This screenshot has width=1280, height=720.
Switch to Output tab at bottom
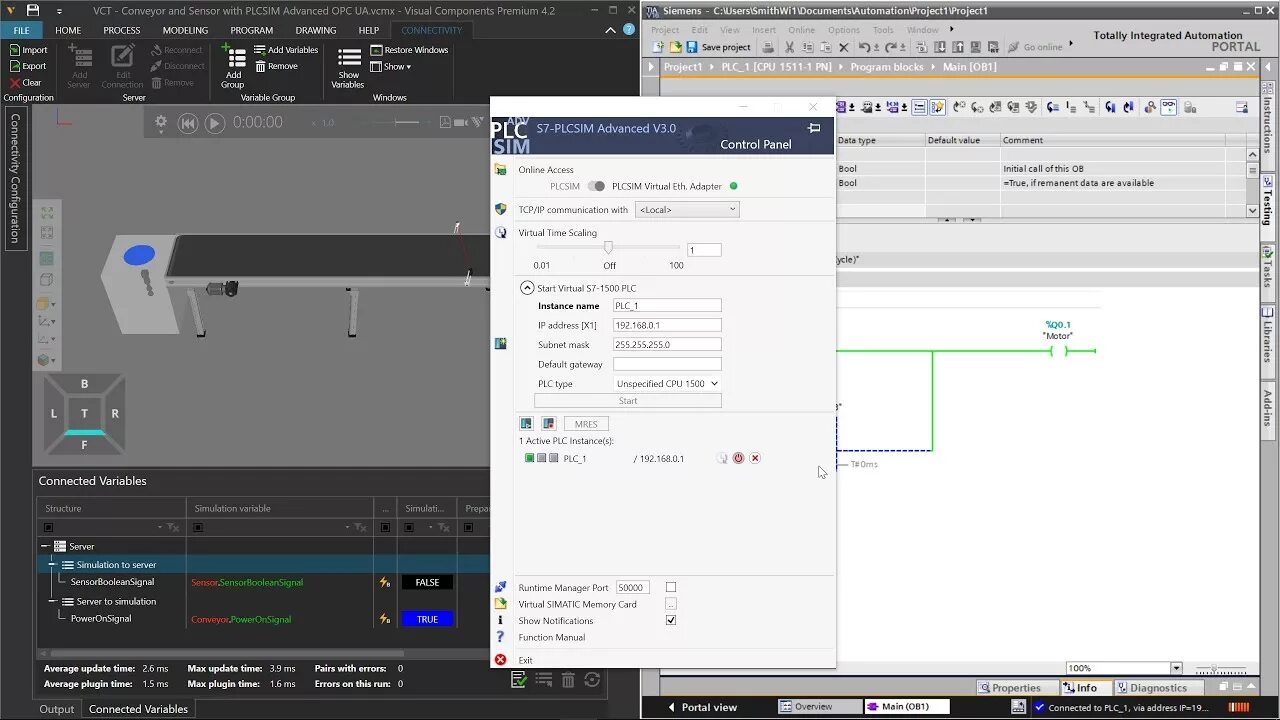point(57,709)
